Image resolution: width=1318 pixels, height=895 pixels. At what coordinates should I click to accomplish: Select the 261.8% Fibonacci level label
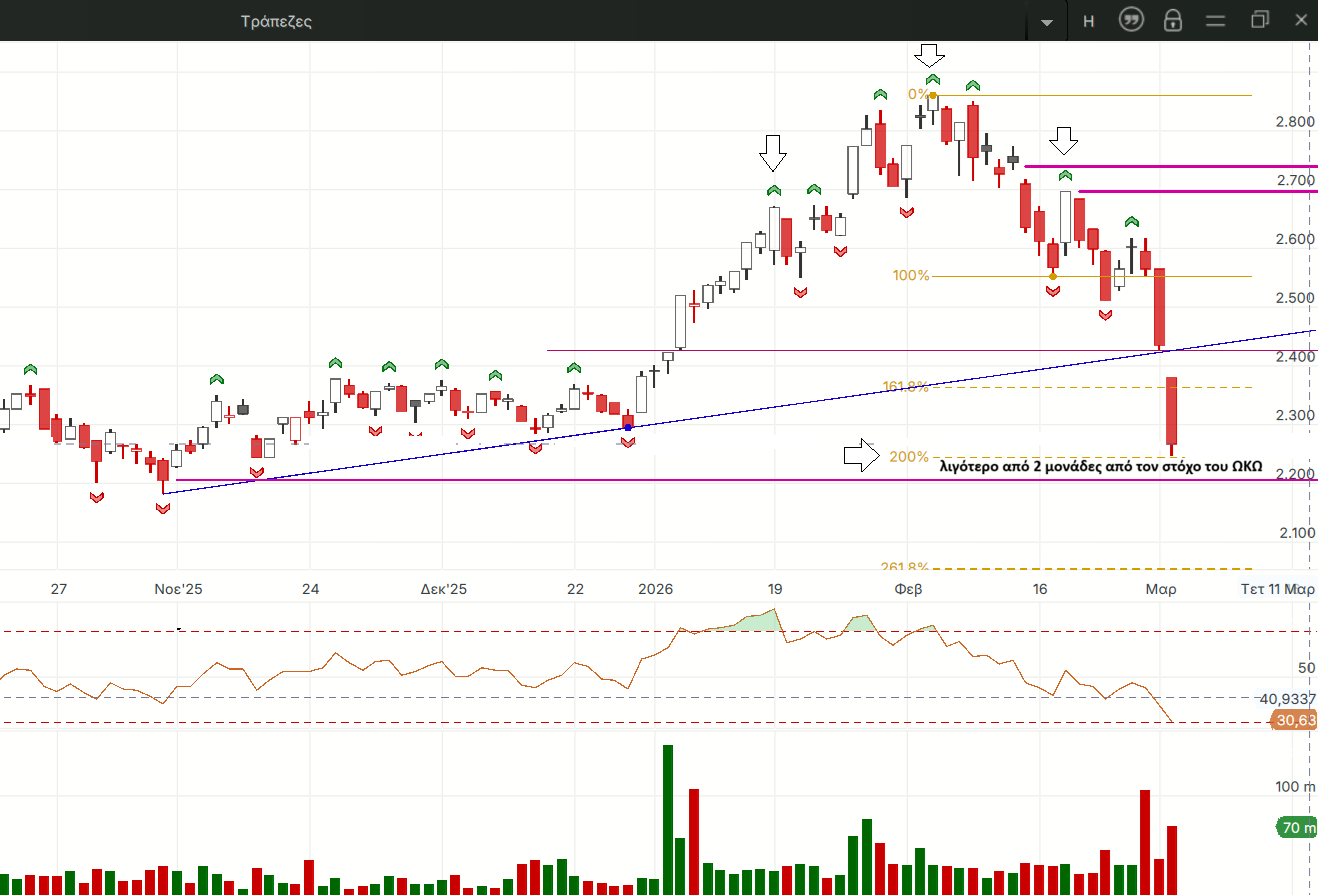click(905, 567)
